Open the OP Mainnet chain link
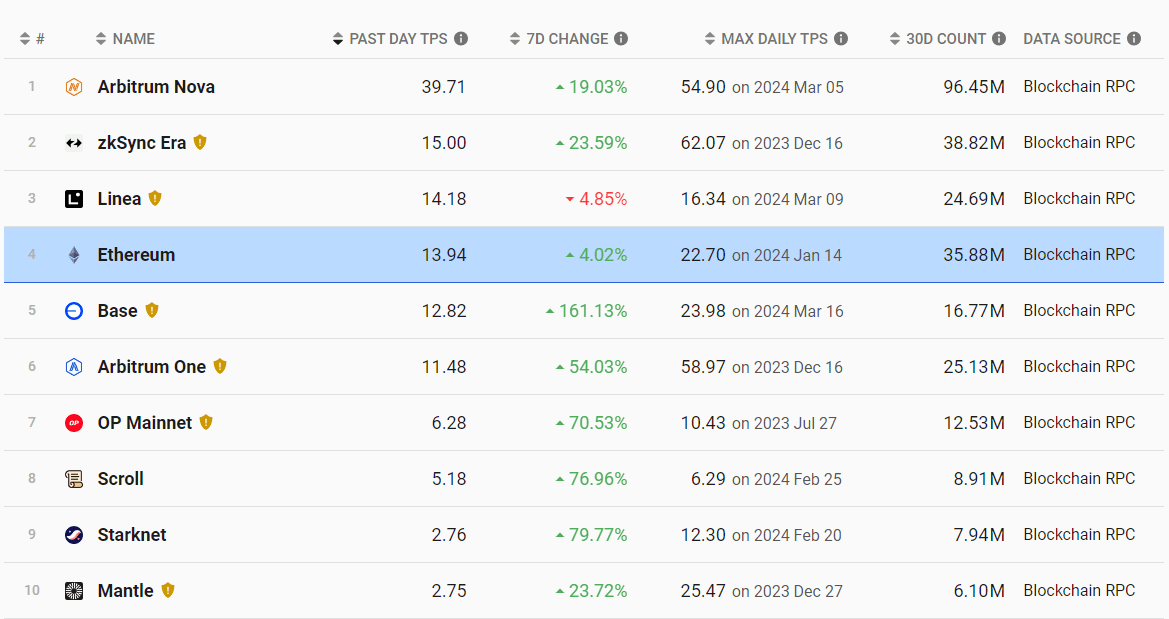This screenshot has height=619, width=1169. tap(145, 423)
